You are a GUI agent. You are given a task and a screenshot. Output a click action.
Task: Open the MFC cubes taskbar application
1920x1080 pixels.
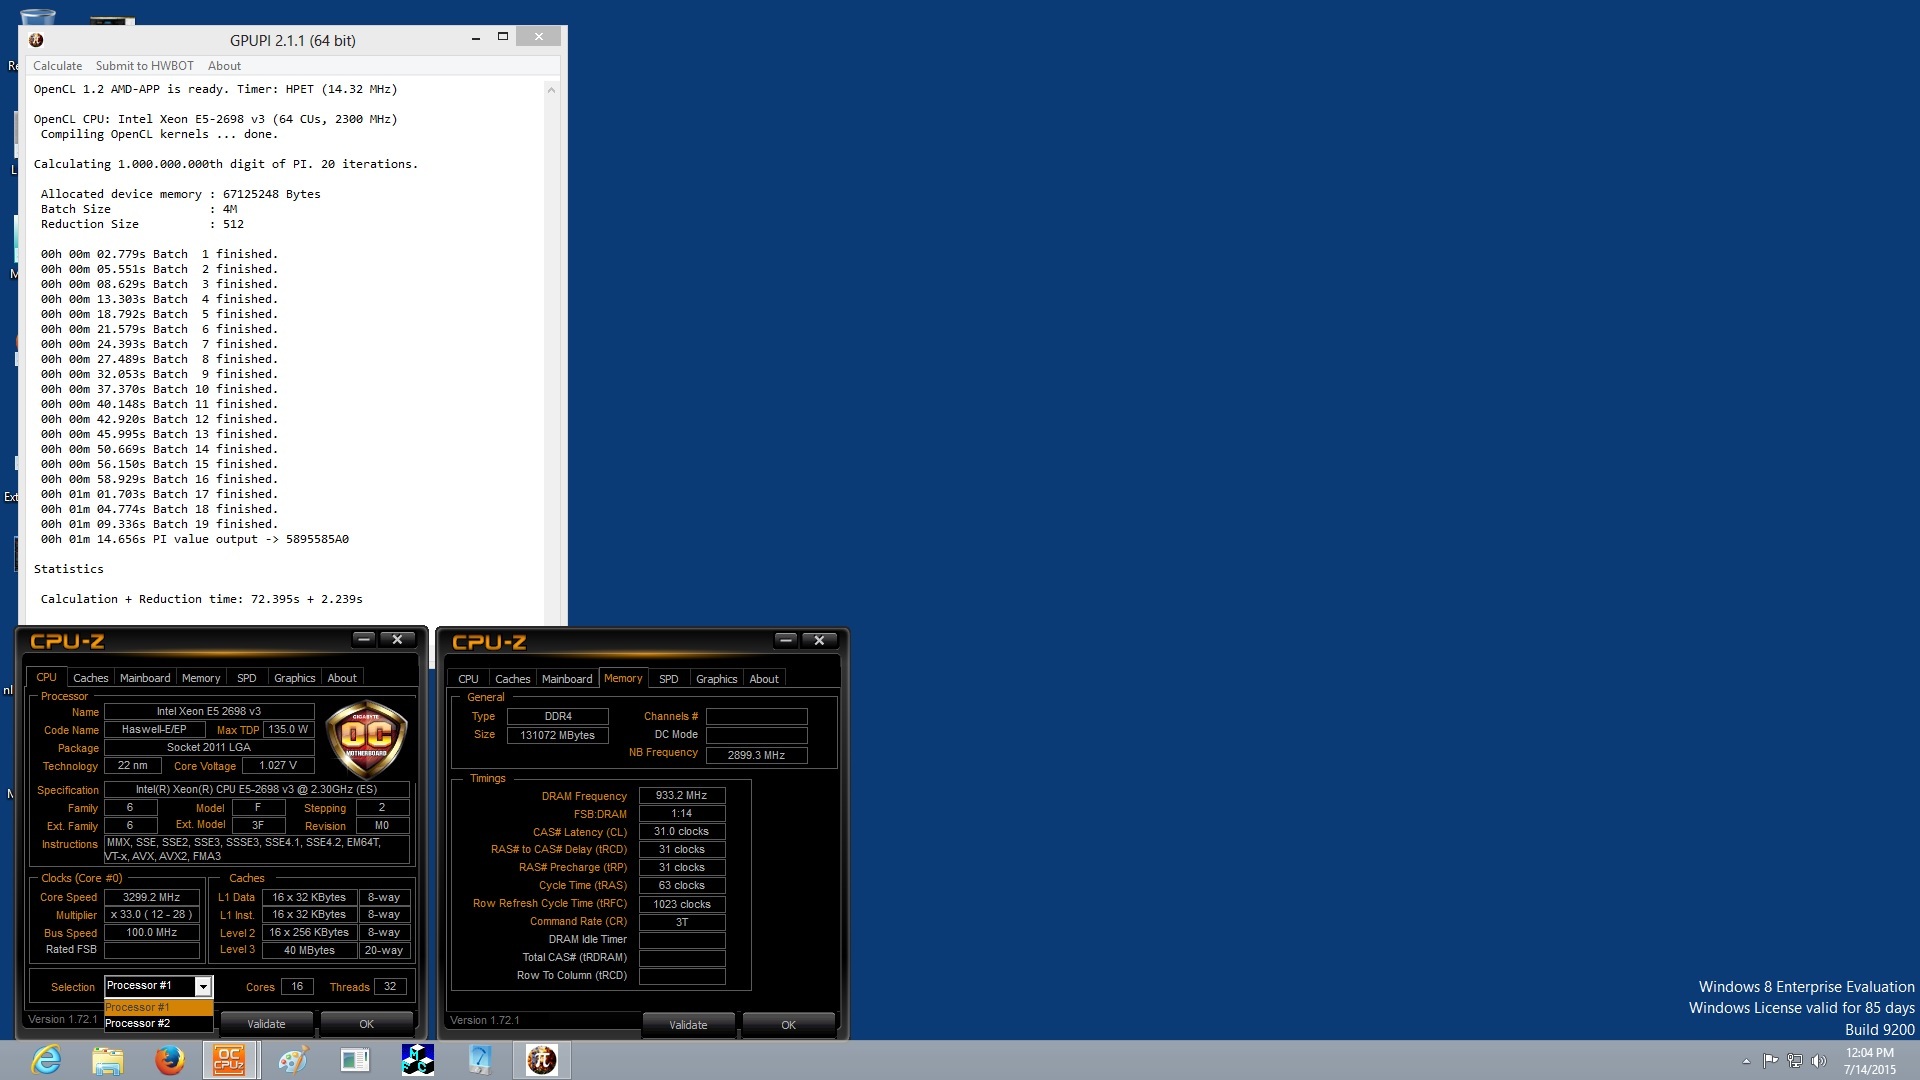[417, 1060]
